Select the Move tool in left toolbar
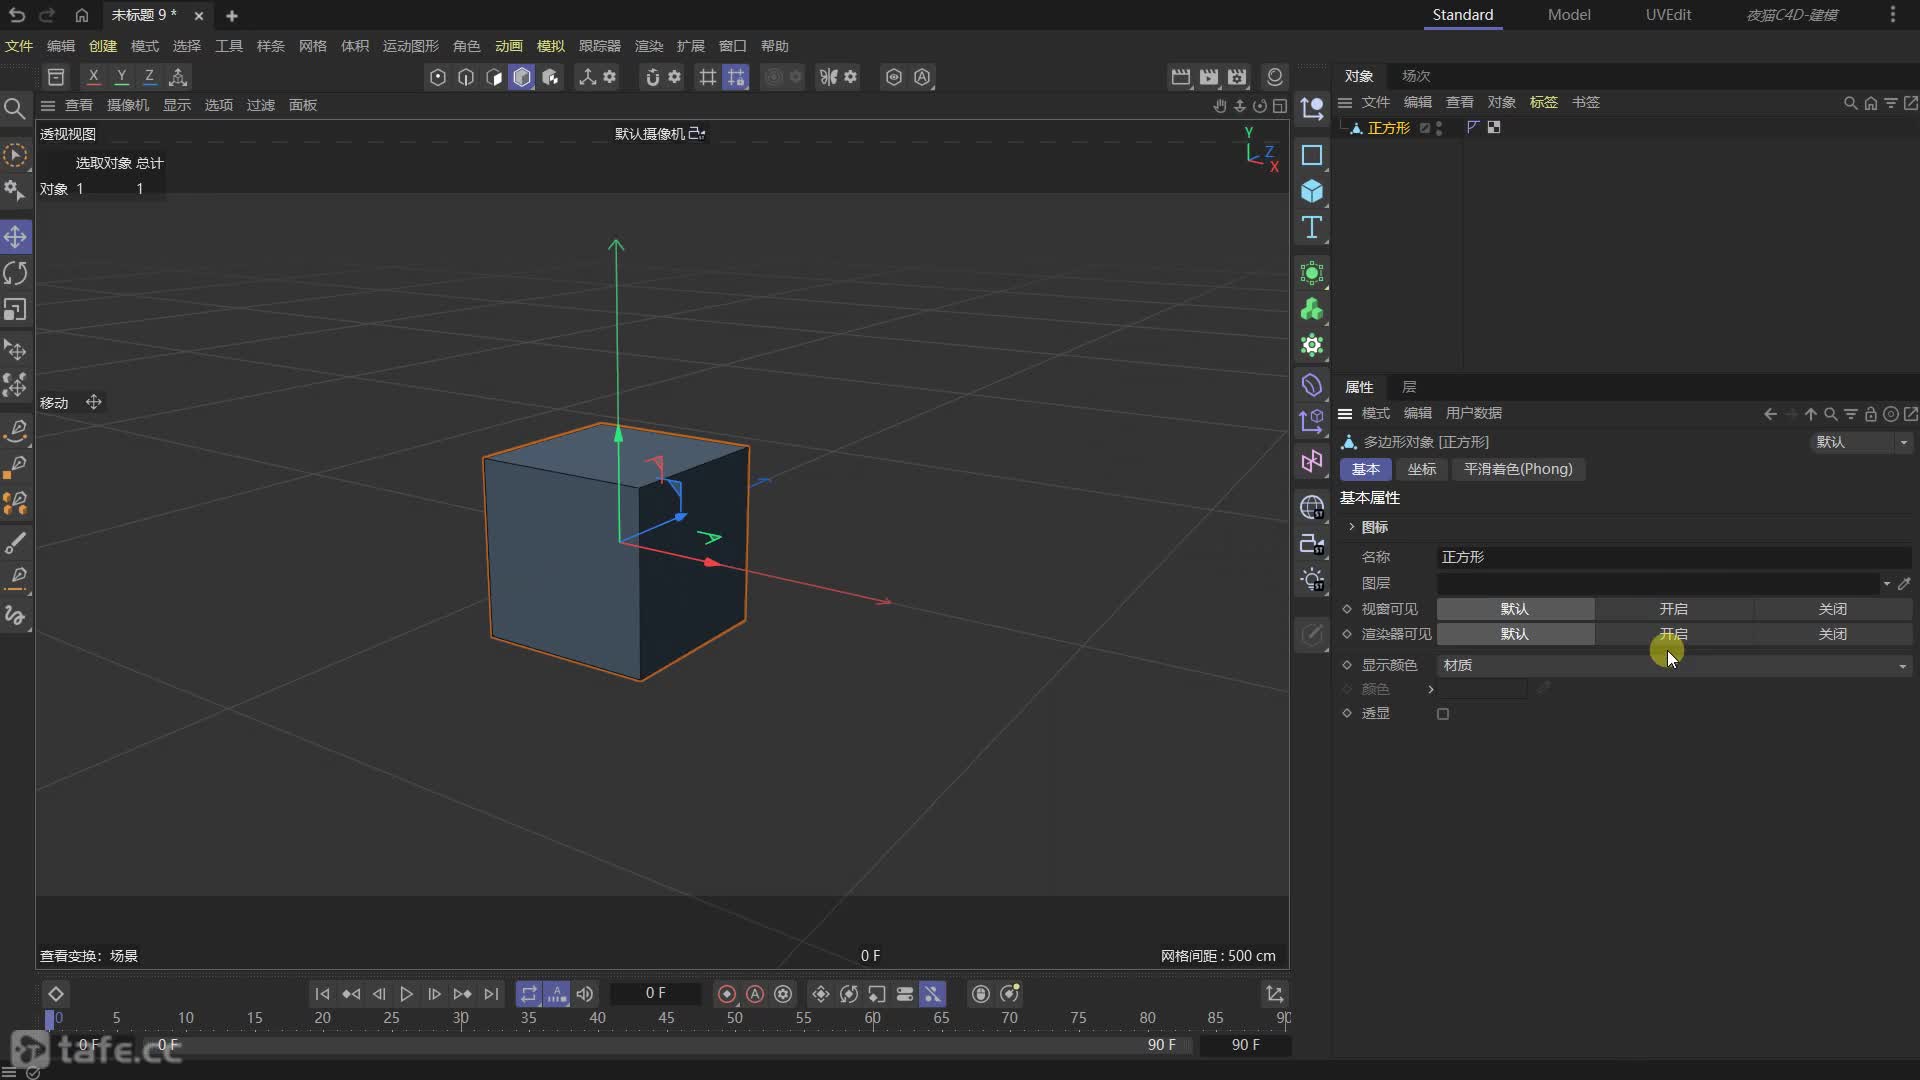Screen dimensions: 1920x1080 click(x=15, y=237)
